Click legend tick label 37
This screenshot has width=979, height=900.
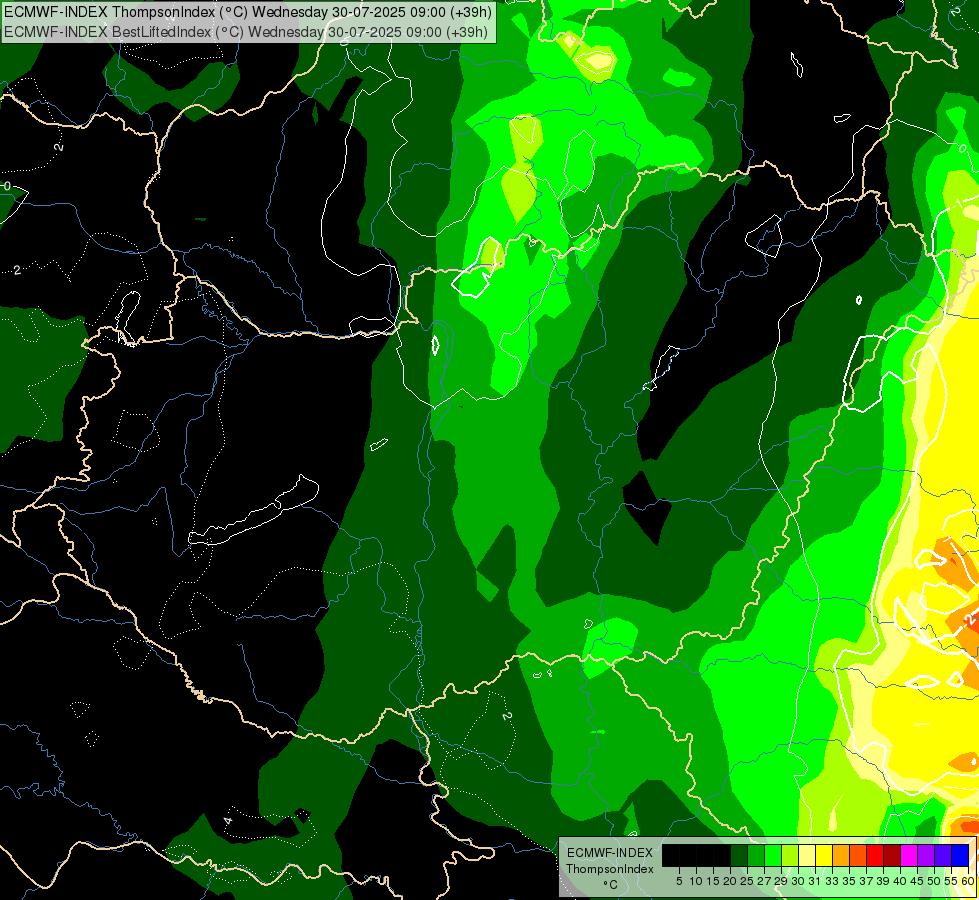tap(866, 881)
